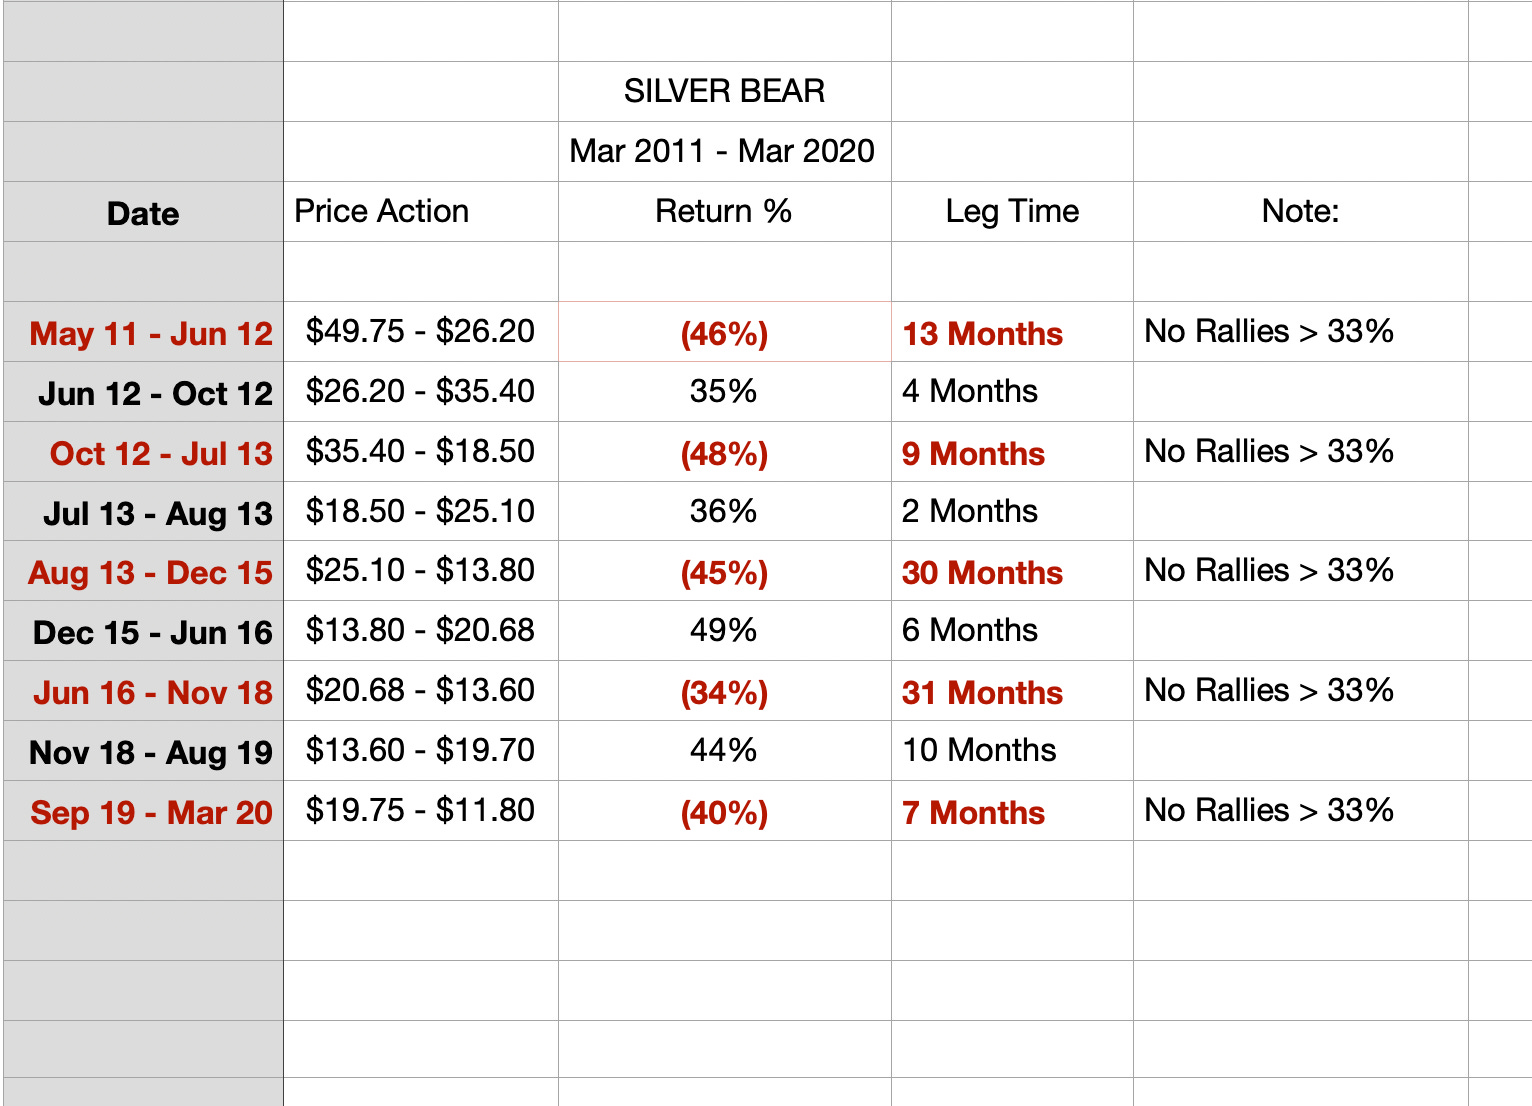Screen dimensions: 1532x1106
Task: Click the 13 Months leg time cell
Action: (1012, 332)
